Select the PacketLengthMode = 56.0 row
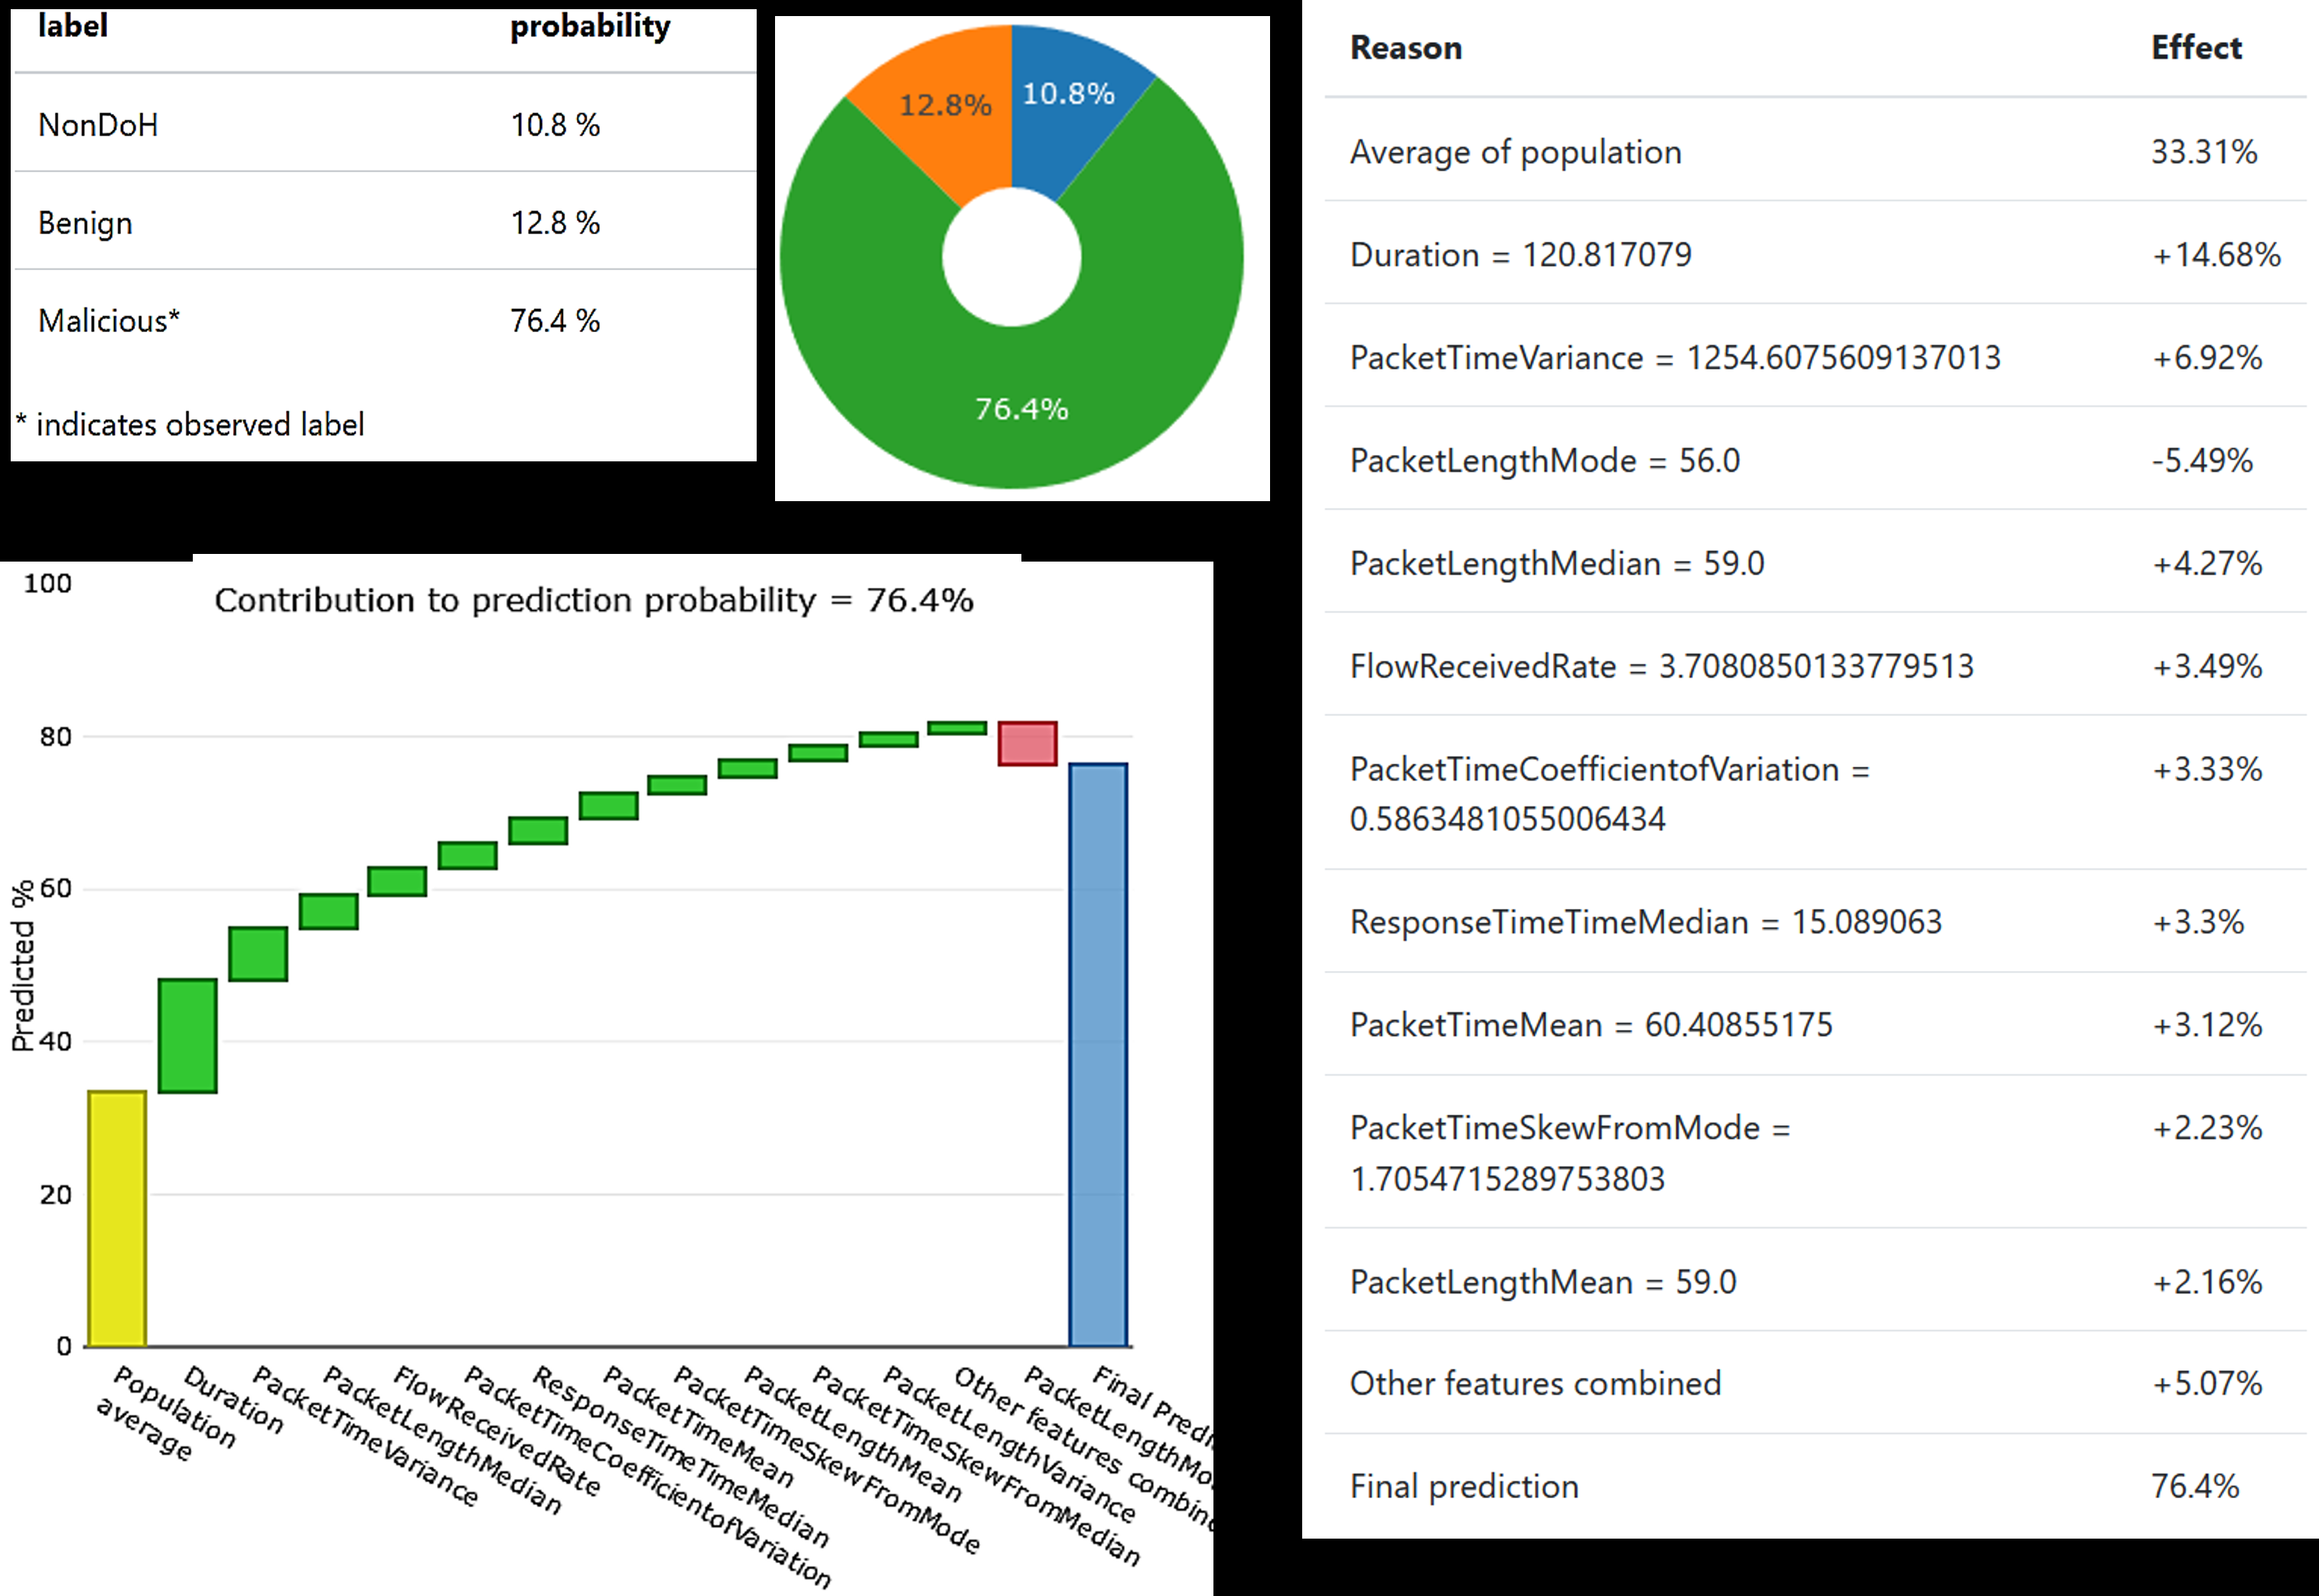Image resolution: width=2319 pixels, height=1596 pixels. [1544, 461]
